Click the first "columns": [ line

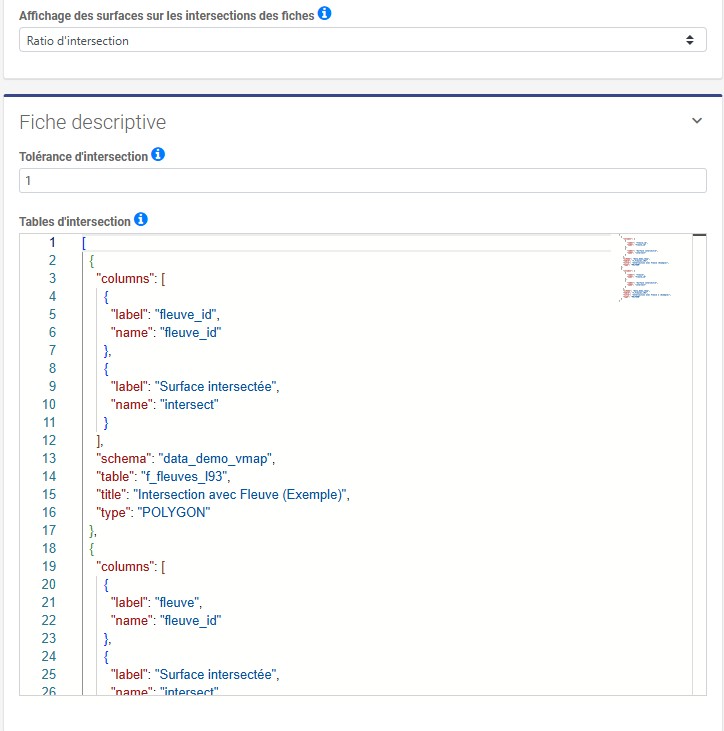[x=131, y=278]
